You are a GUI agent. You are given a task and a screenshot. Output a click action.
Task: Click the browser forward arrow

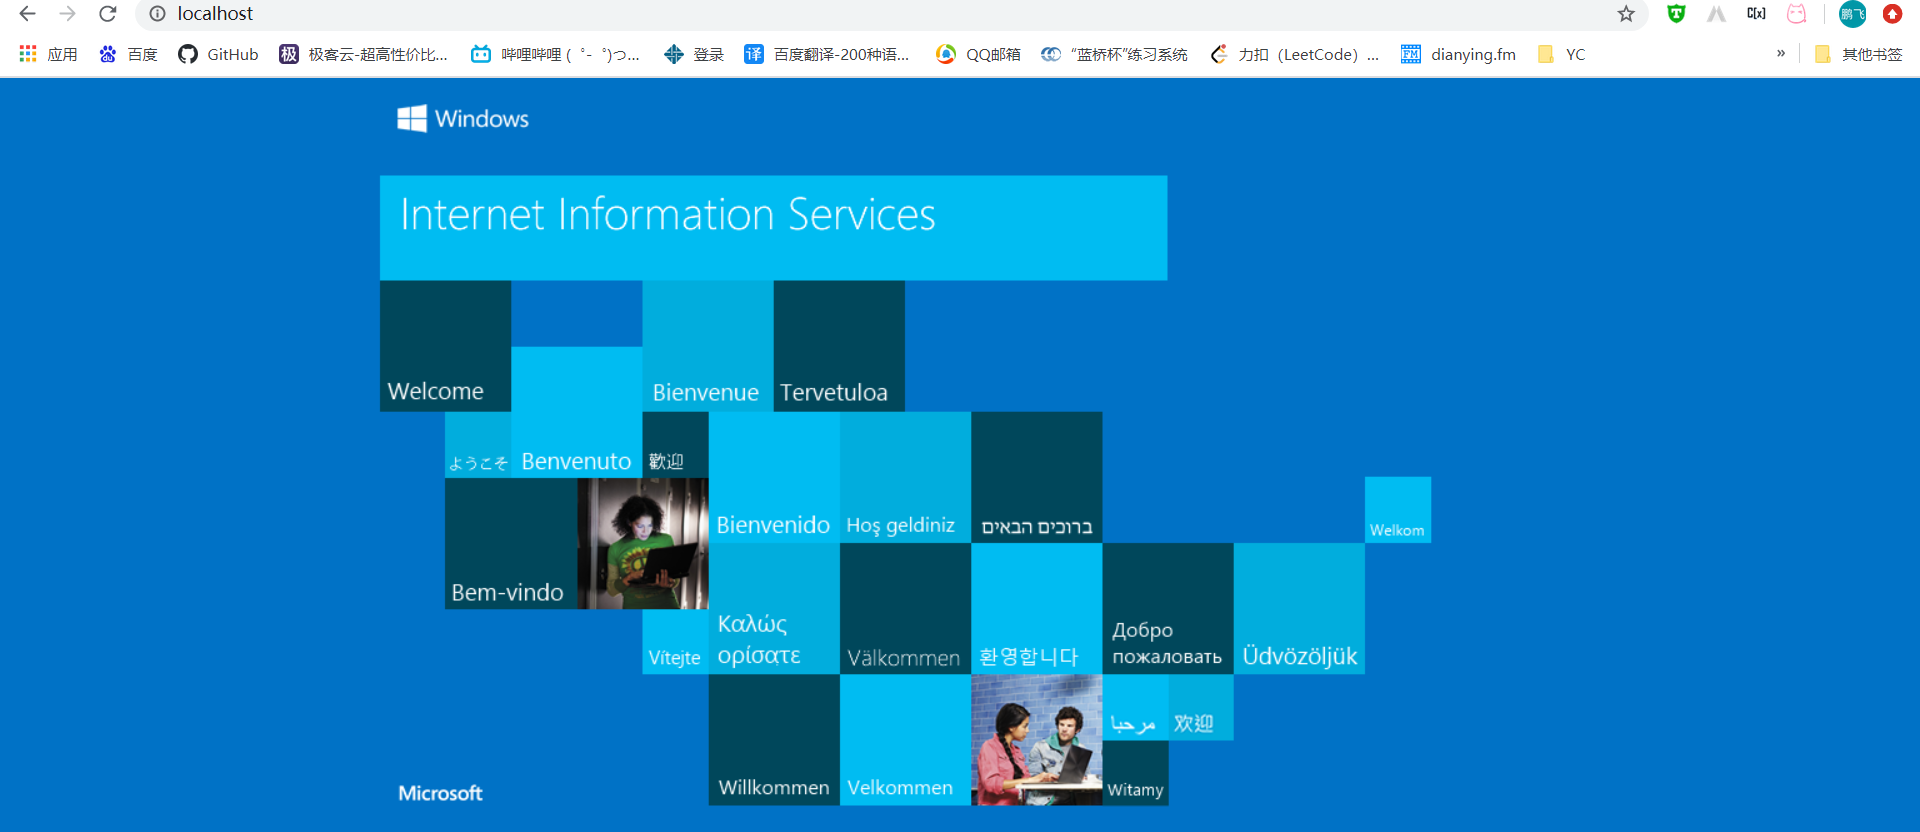point(67,14)
